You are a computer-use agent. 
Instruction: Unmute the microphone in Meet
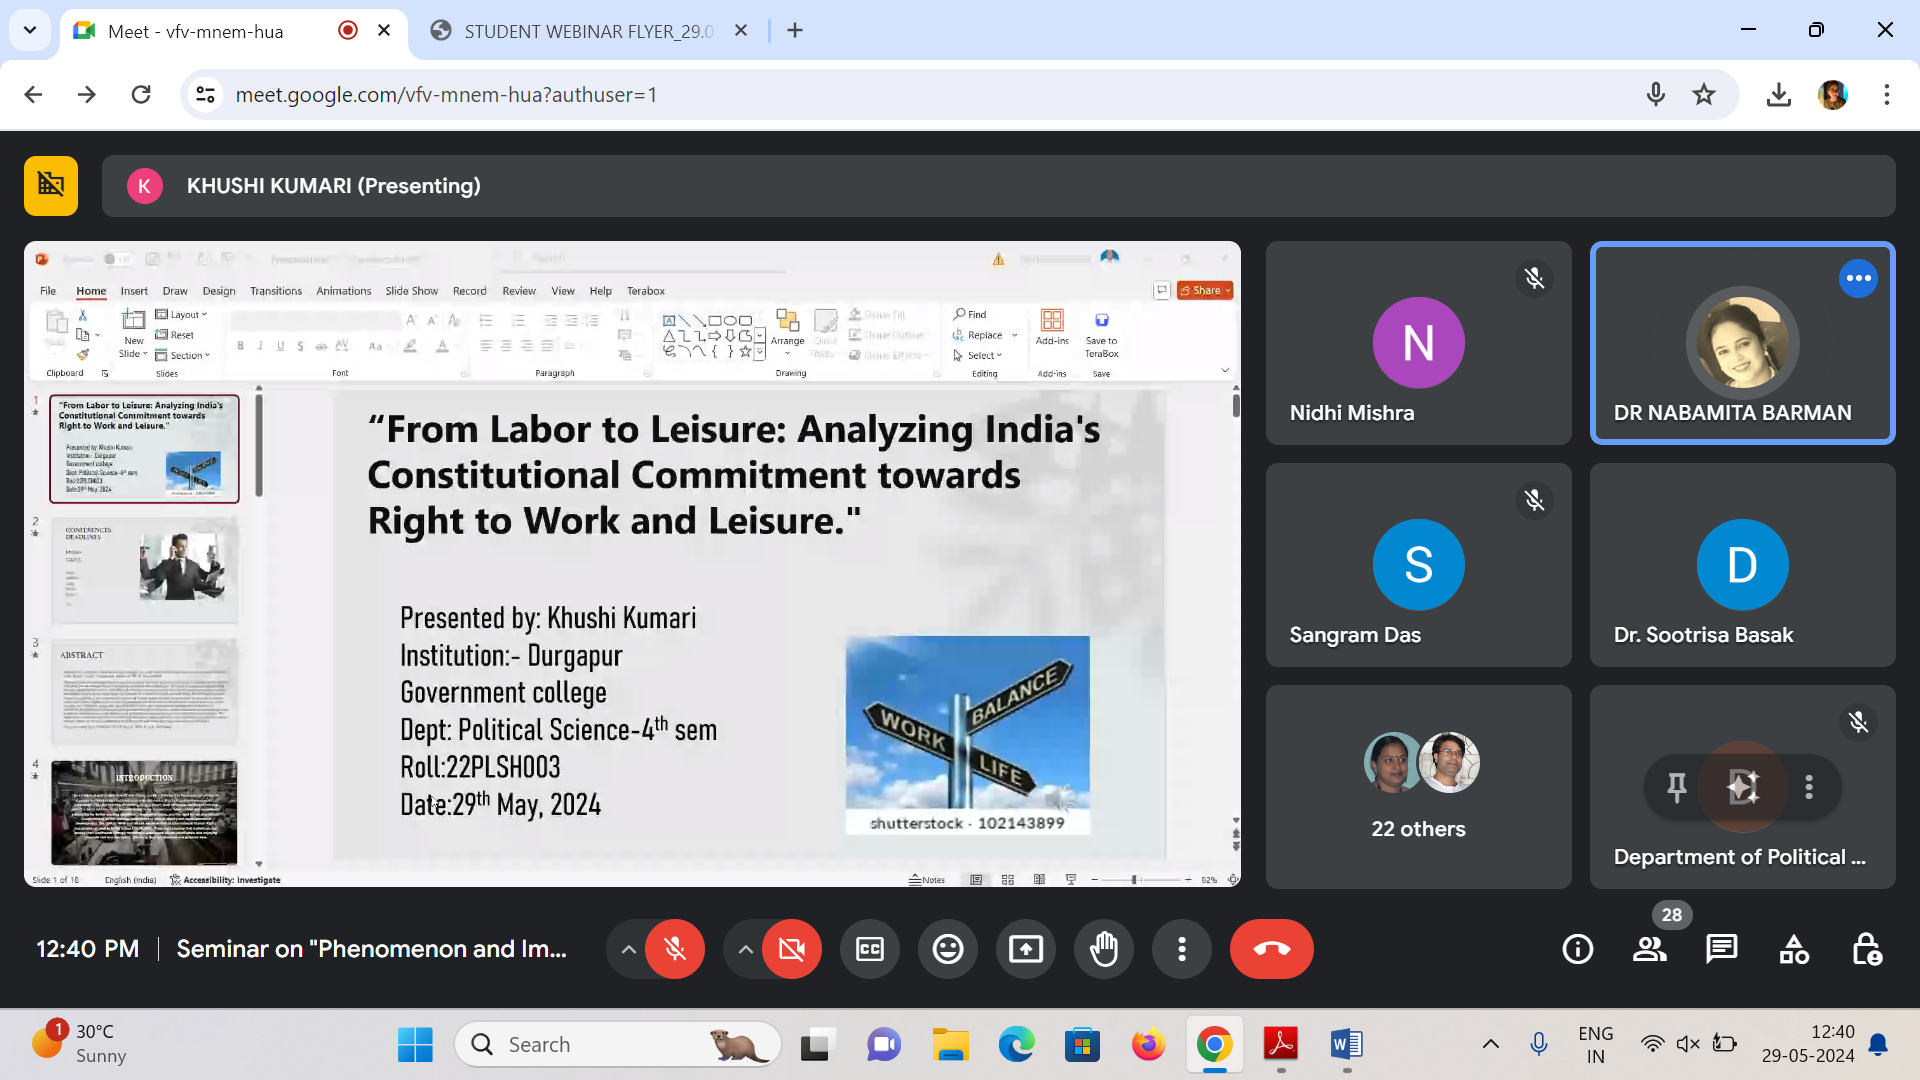(x=675, y=949)
